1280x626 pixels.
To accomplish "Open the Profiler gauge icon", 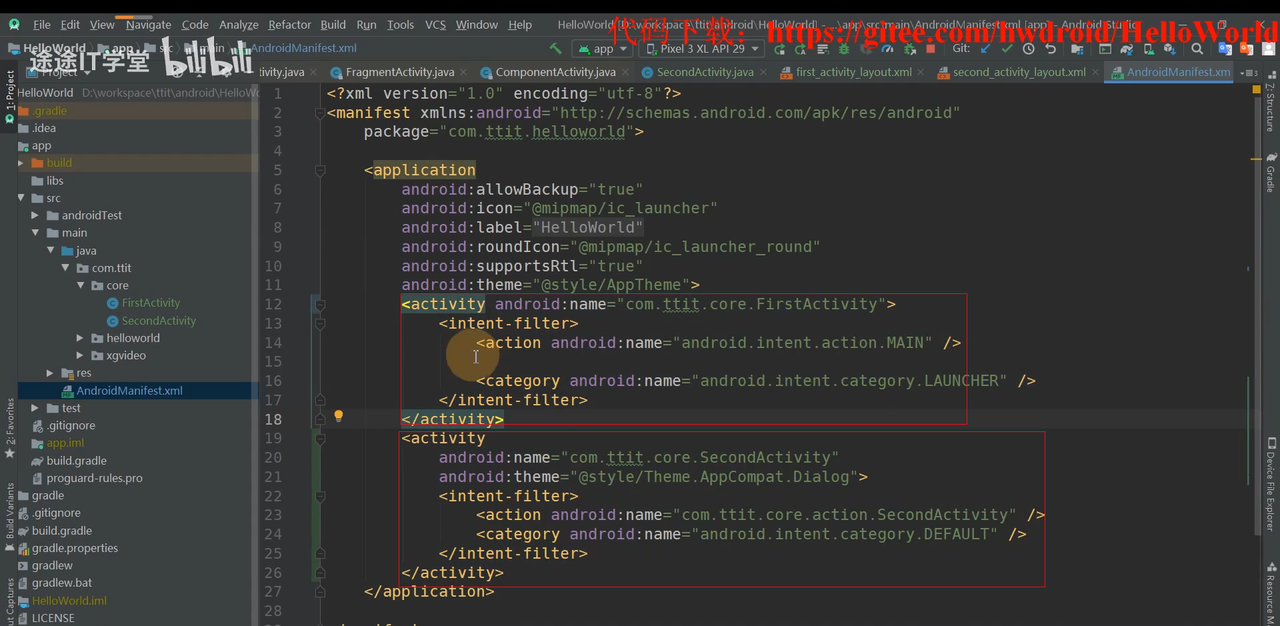I will point(887,48).
